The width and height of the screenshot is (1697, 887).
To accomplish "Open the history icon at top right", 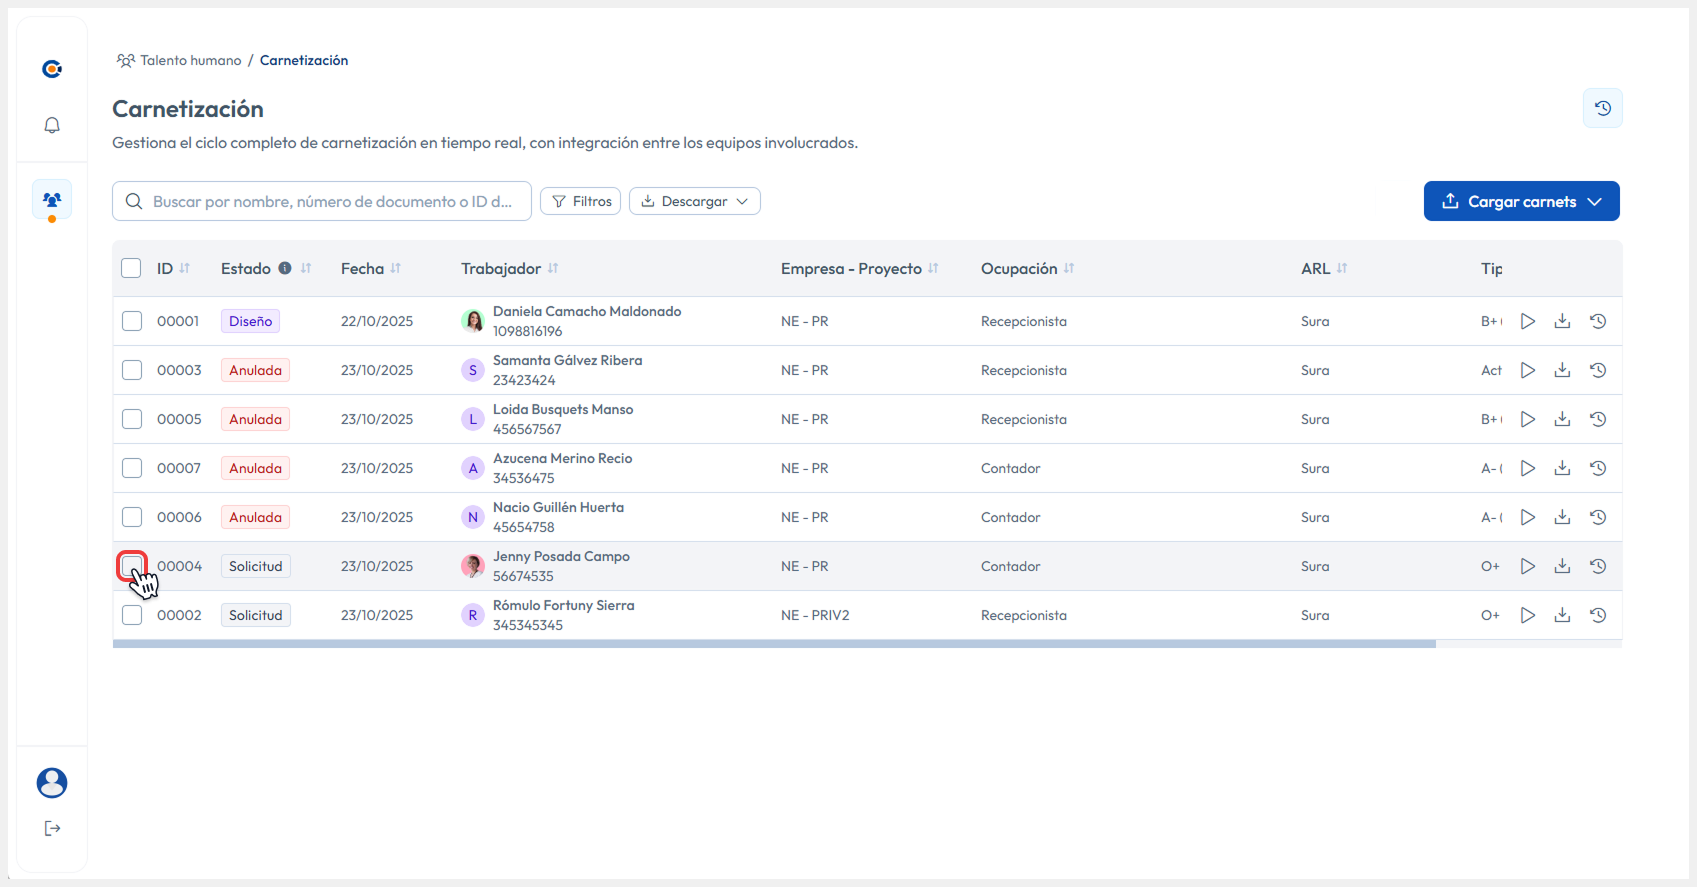I will [1602, 108].
